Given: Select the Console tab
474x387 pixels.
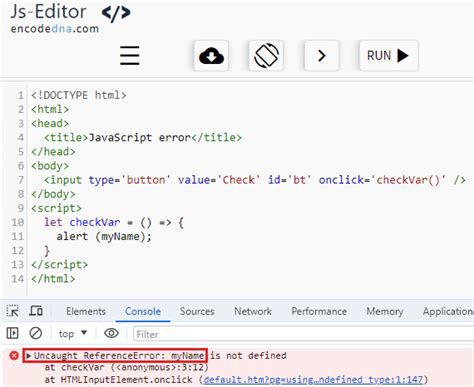Looking at the screenshot, I should (x=143, y=311).
